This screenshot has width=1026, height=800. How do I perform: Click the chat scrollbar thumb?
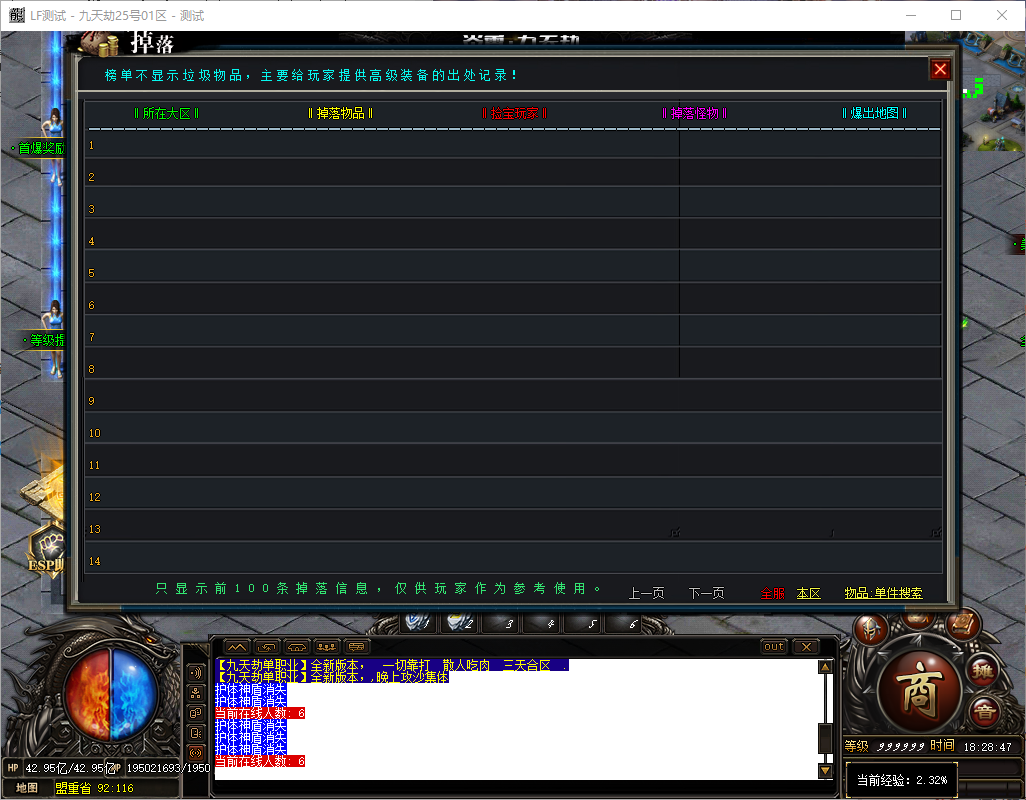pos(826,738)
